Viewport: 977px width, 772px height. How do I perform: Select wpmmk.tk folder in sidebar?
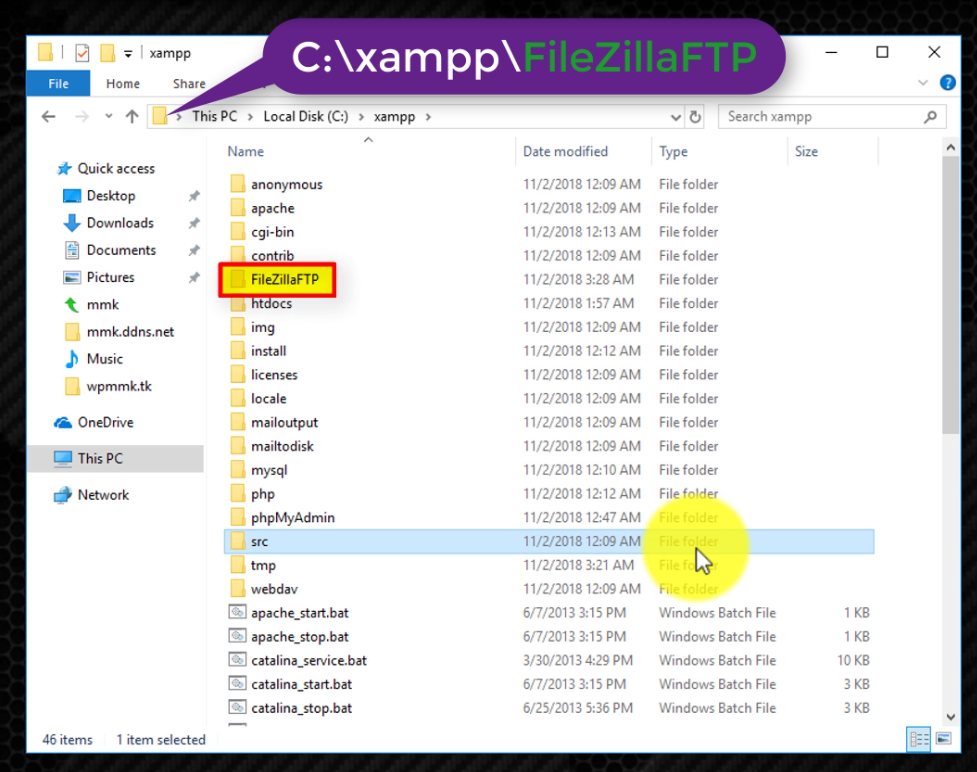[x=119, y=386]
